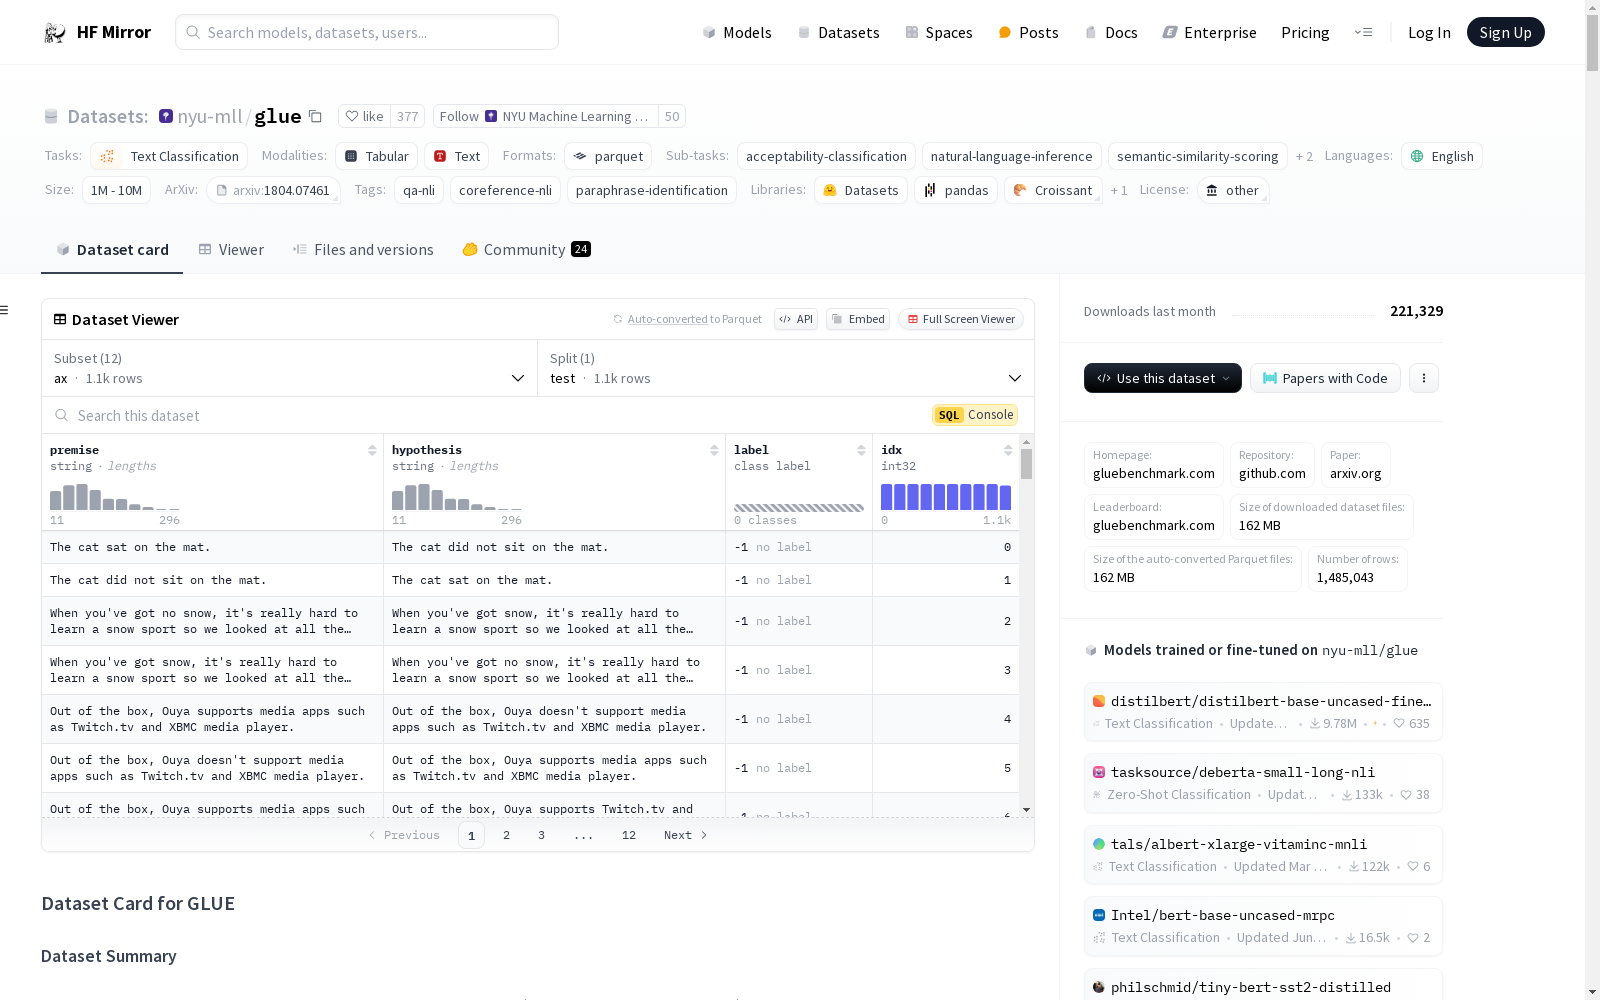Open the Files and versions tab
1600x1000 pixels.
[363, 249]
